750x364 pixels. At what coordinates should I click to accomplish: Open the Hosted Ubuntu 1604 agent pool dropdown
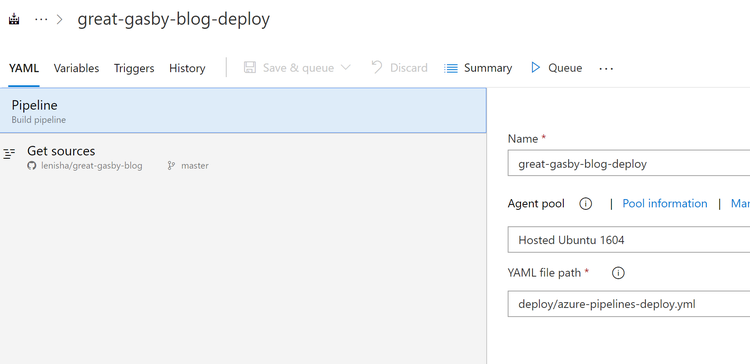click(629, 240)
